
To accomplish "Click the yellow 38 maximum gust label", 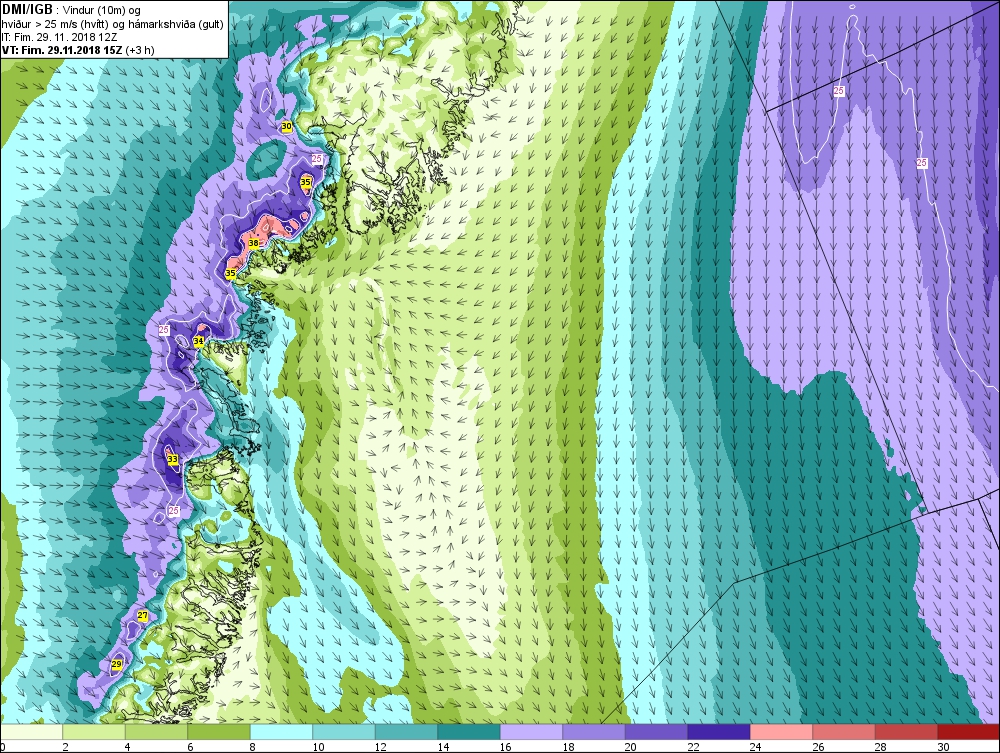I will pos(253,243).
